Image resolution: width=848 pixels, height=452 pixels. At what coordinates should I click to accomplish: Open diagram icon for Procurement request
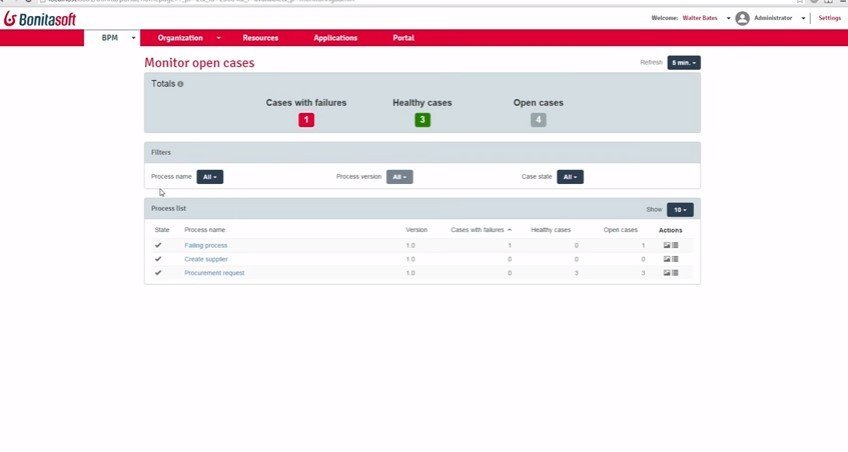pyautogui.click(x=667, y=273)
